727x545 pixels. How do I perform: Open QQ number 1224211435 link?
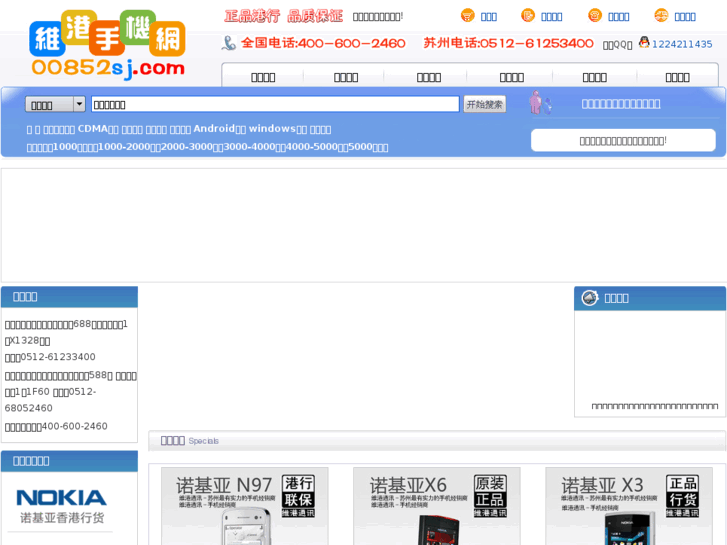(x=682, y=44)
